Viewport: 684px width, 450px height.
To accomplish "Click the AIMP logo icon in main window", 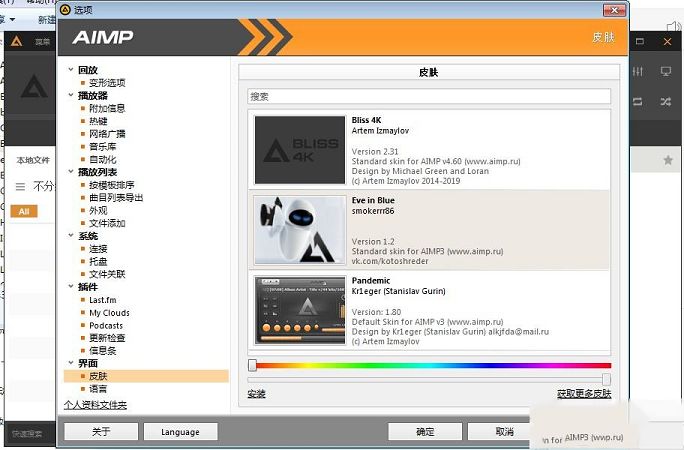I will [17, 41].
